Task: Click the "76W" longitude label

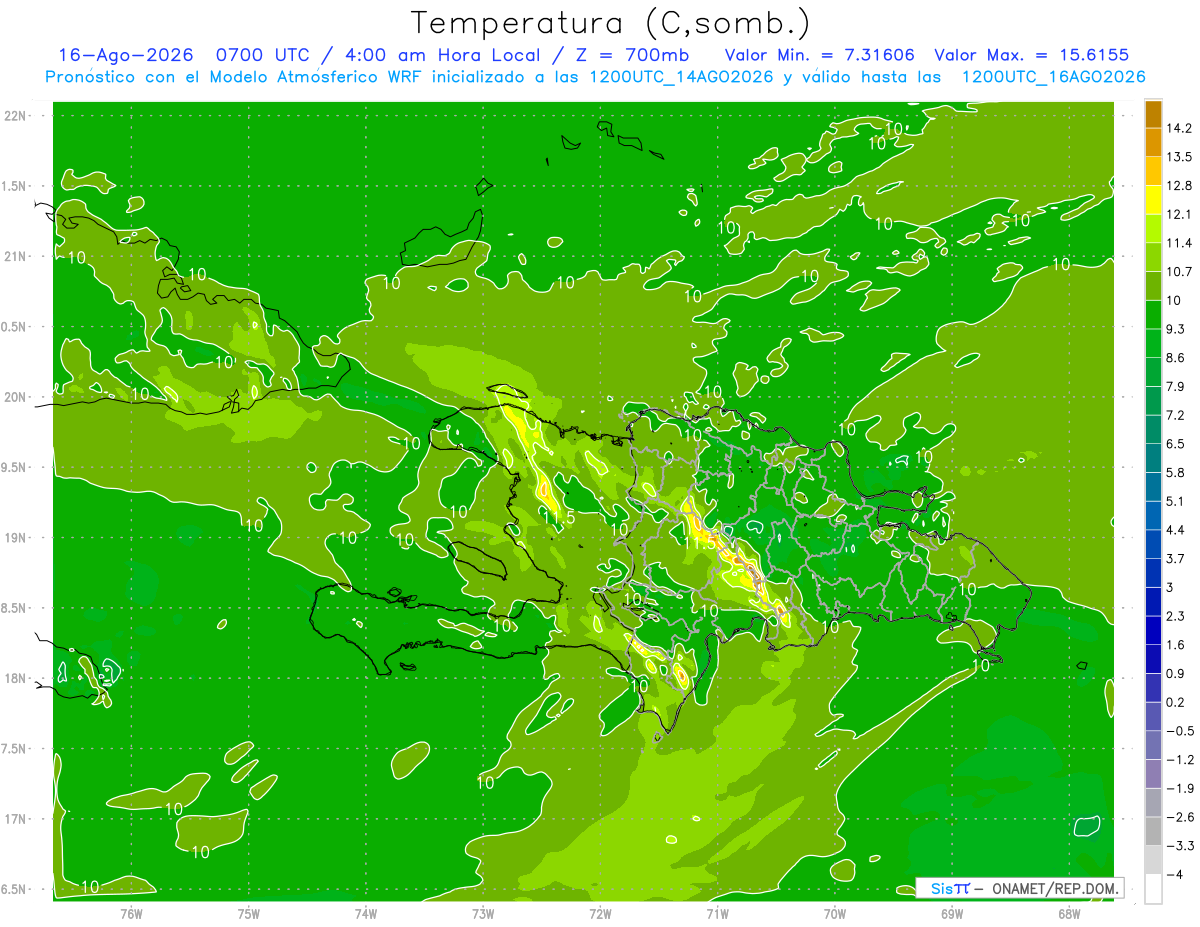Action: [131, 914]
